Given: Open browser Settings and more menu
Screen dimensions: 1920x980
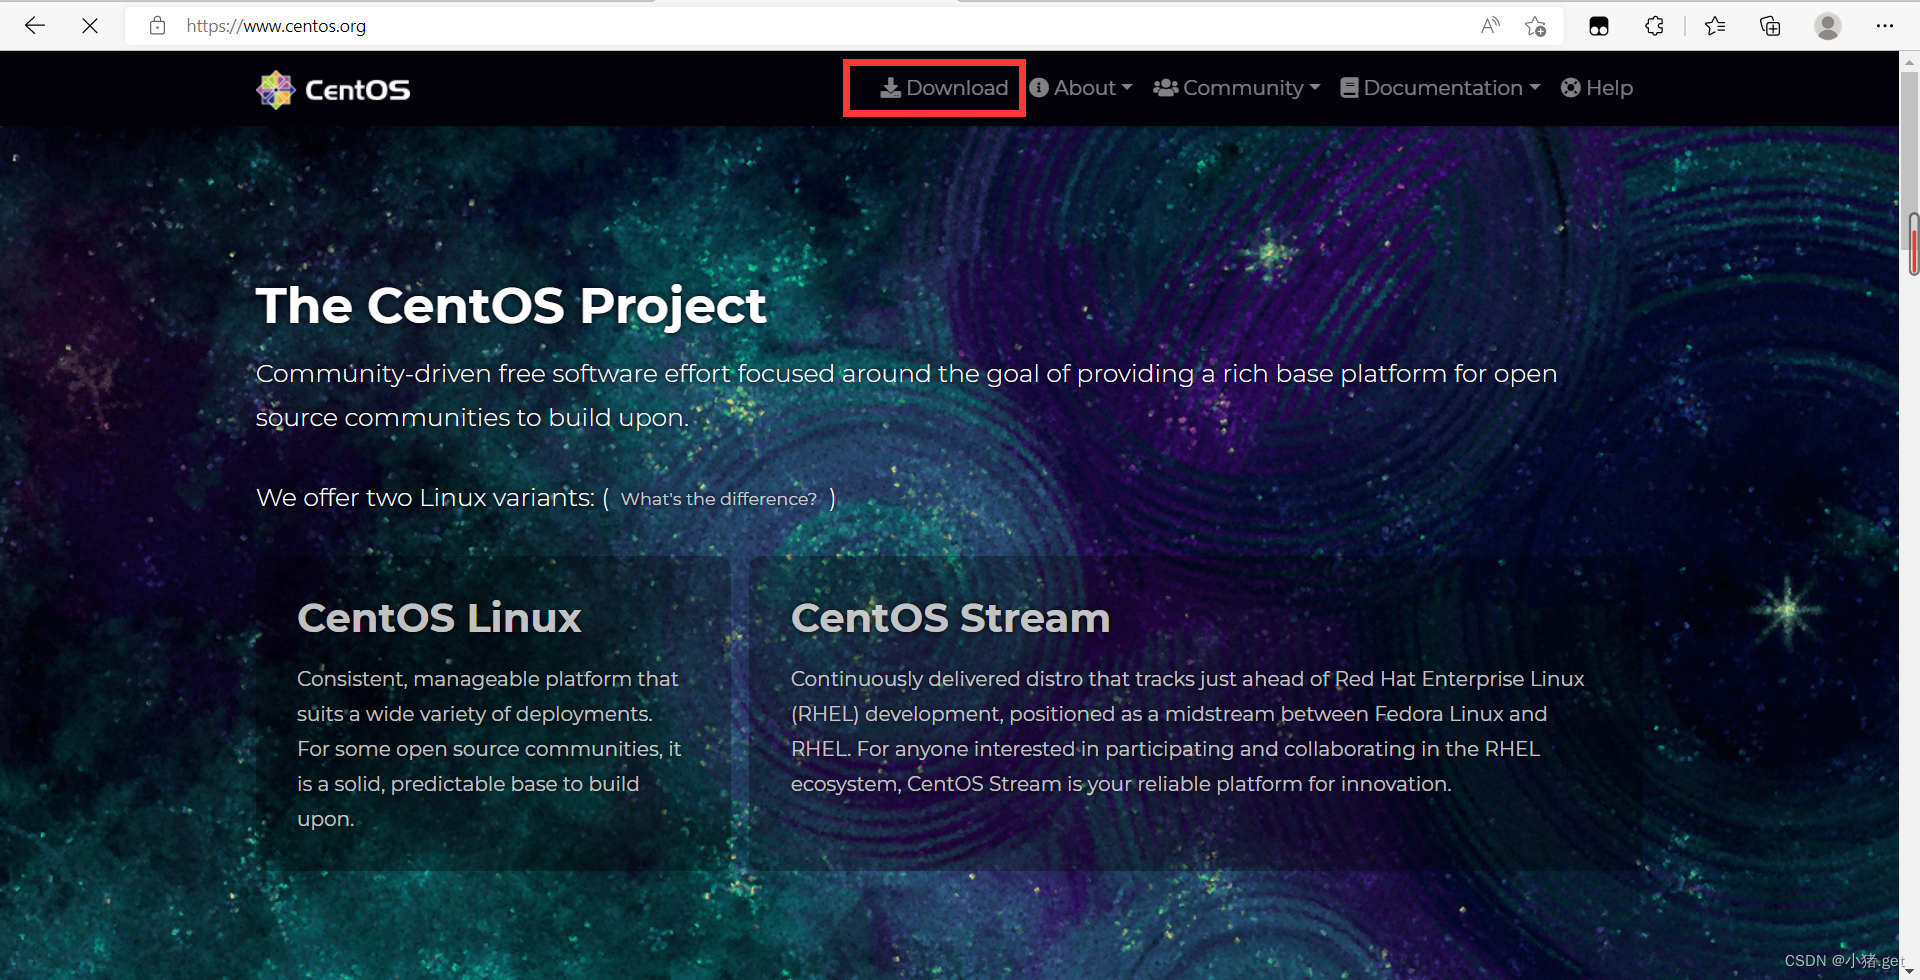Looking at the screenshot, I should pos(1885,26).
